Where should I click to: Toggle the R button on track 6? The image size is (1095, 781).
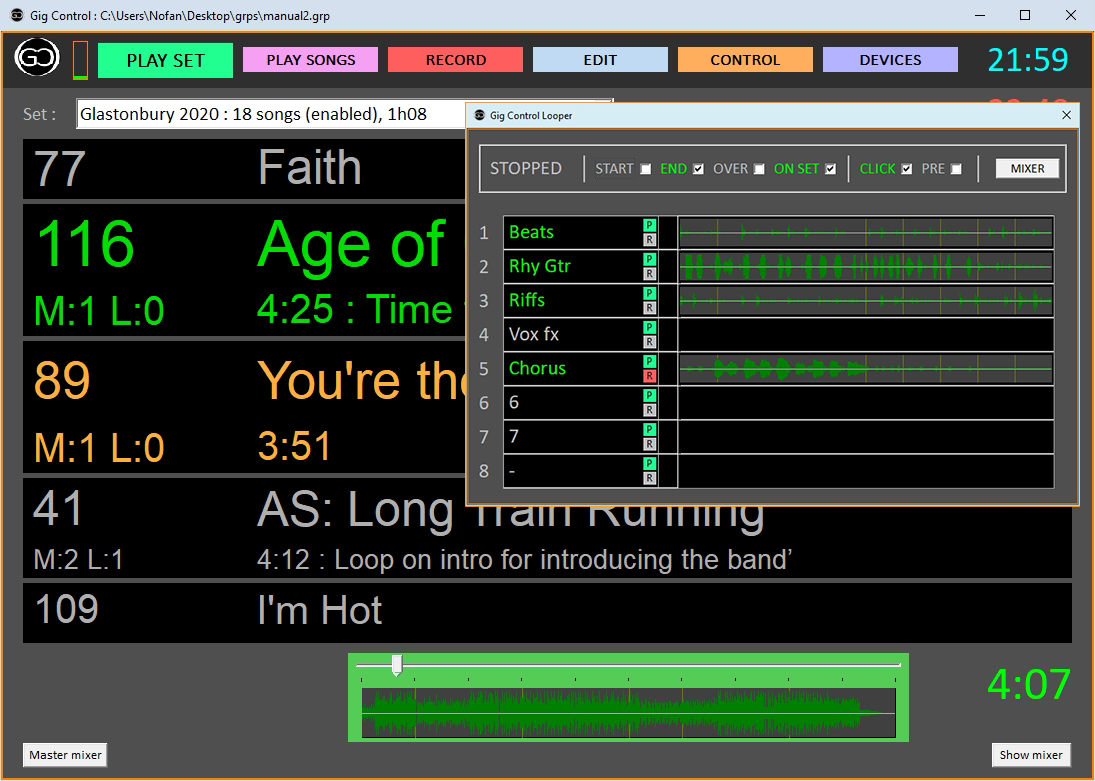649,410
